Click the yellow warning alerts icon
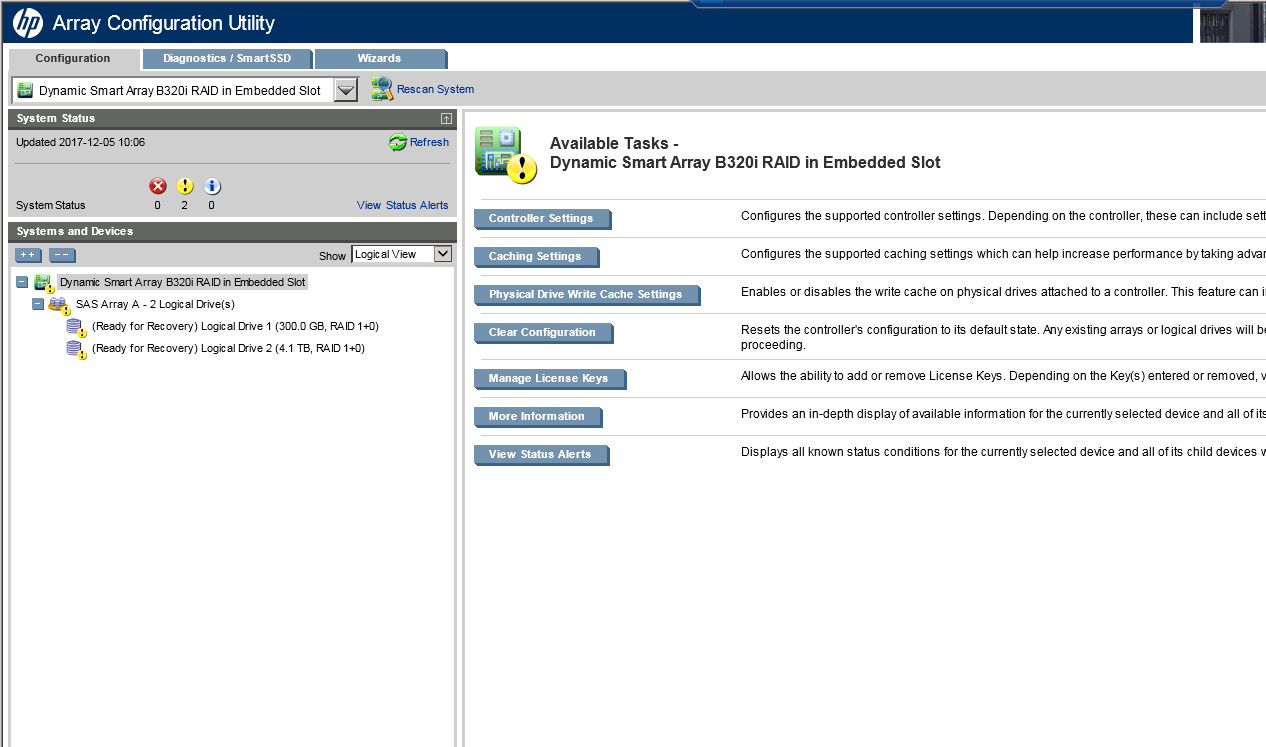Screen dimensions: 1266x747 tap(185, 186)
